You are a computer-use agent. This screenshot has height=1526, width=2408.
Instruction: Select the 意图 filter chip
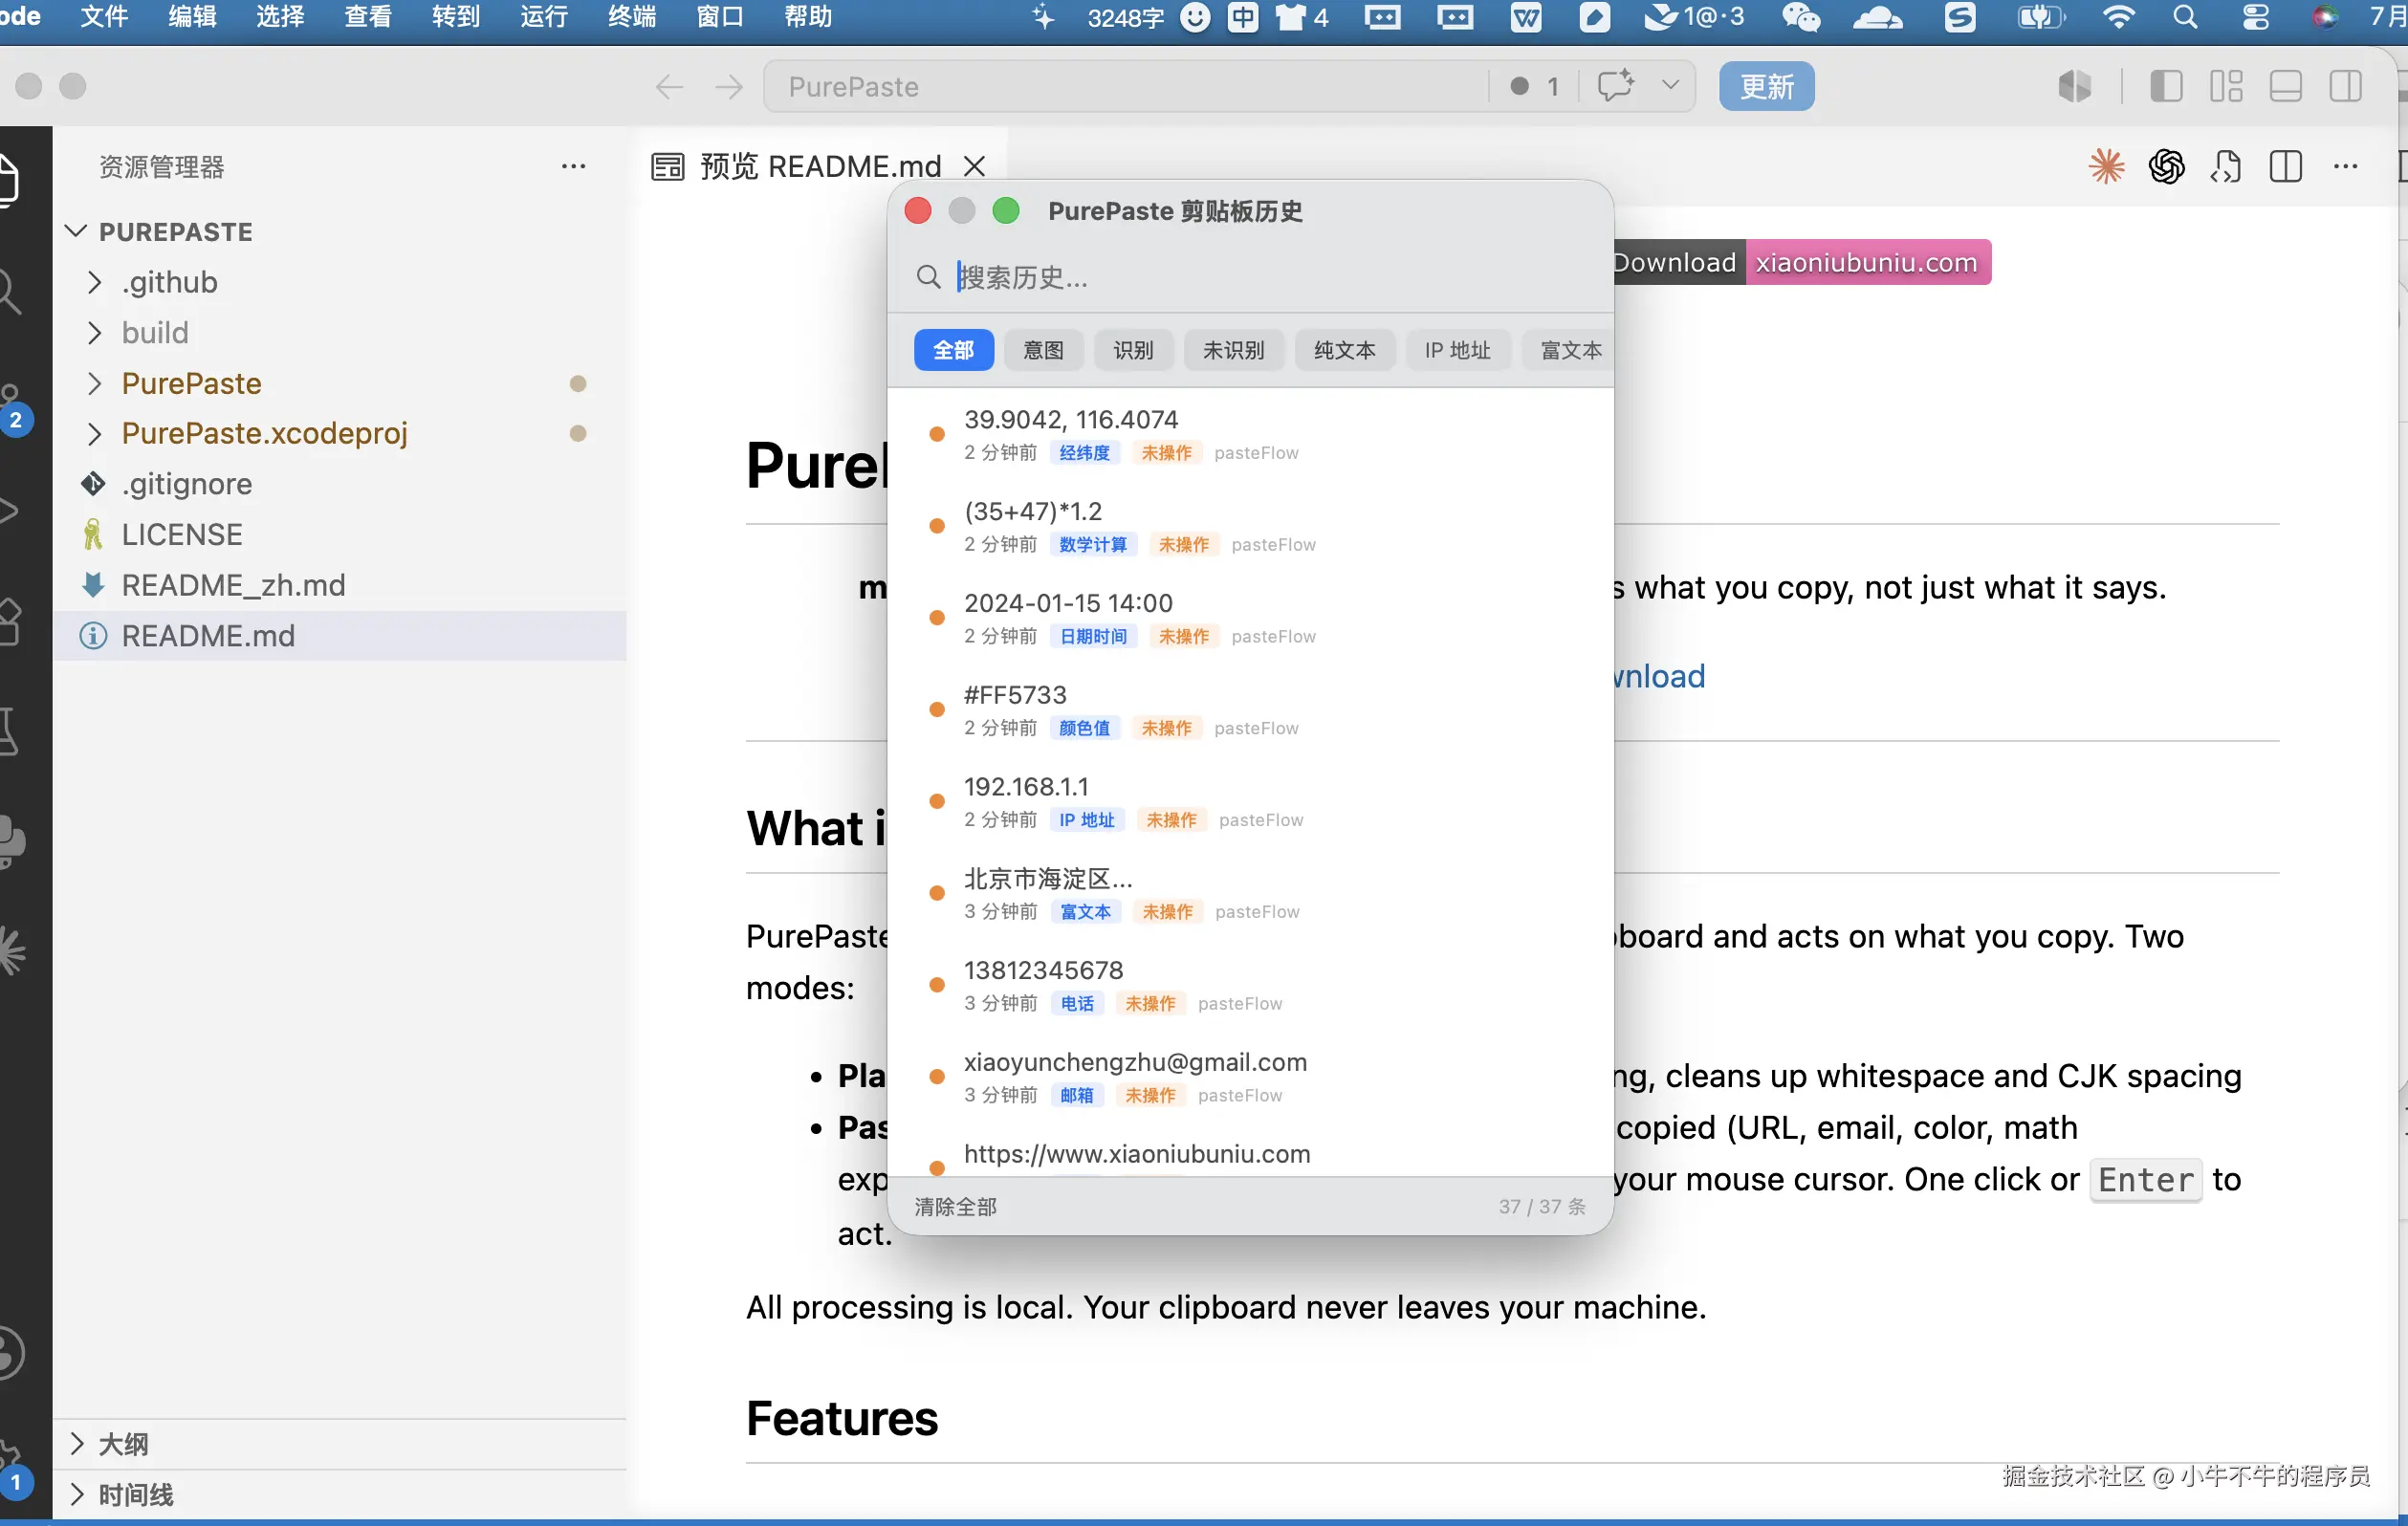pyautogui.click(x=1043, y=350)
